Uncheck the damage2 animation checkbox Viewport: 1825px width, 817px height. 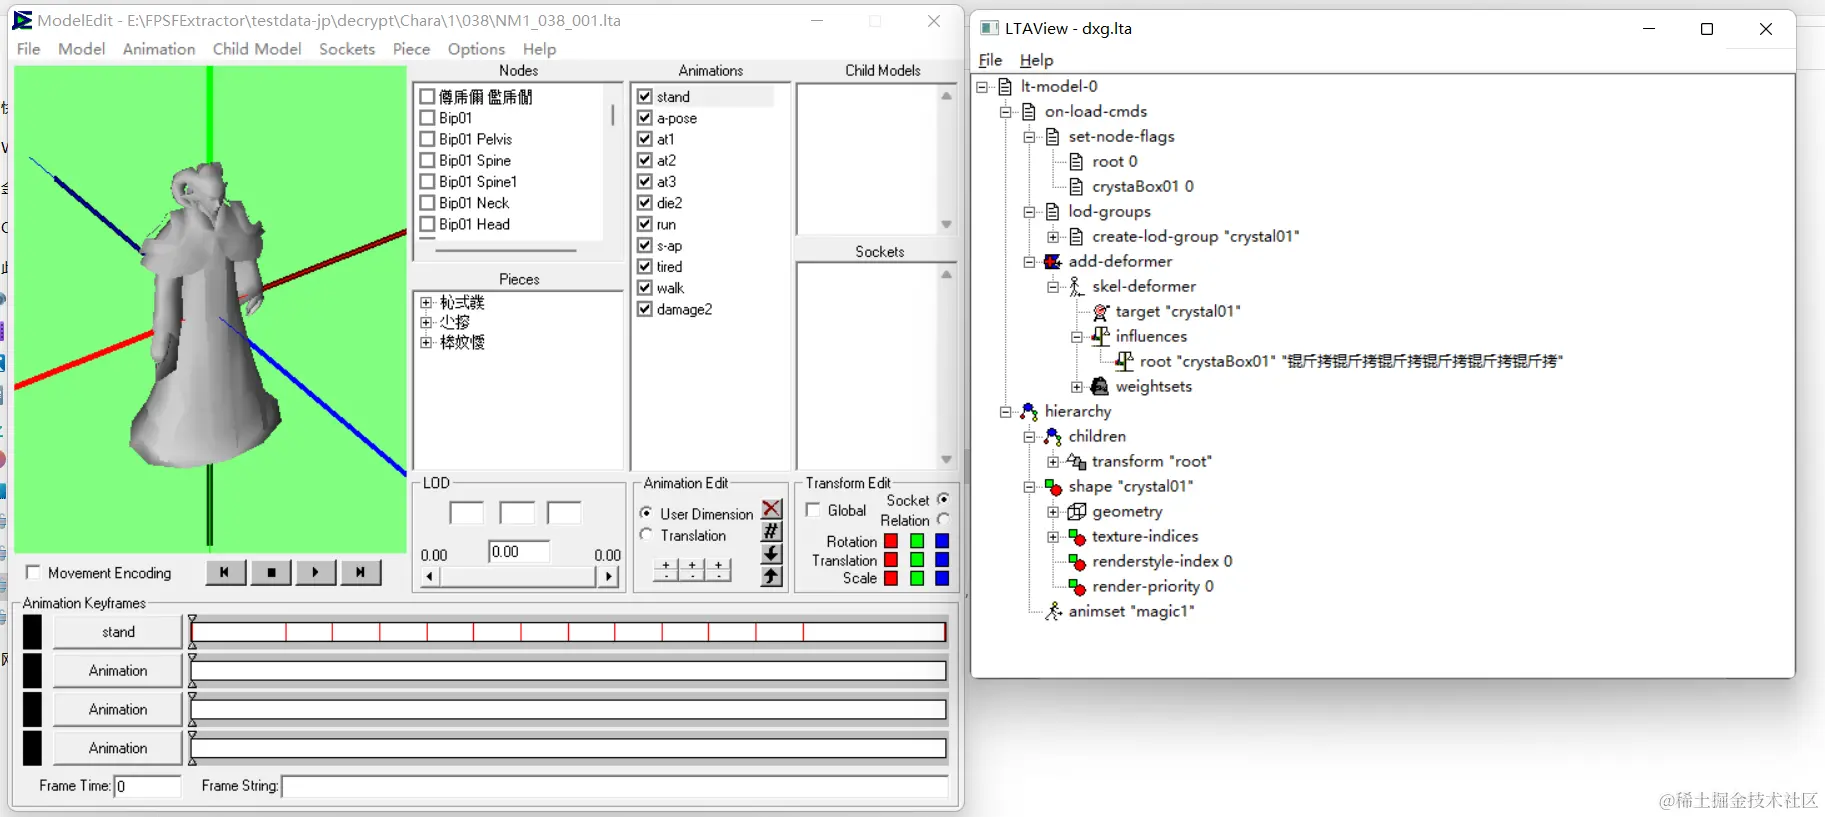pyautogui.click(x=645, y=309)
